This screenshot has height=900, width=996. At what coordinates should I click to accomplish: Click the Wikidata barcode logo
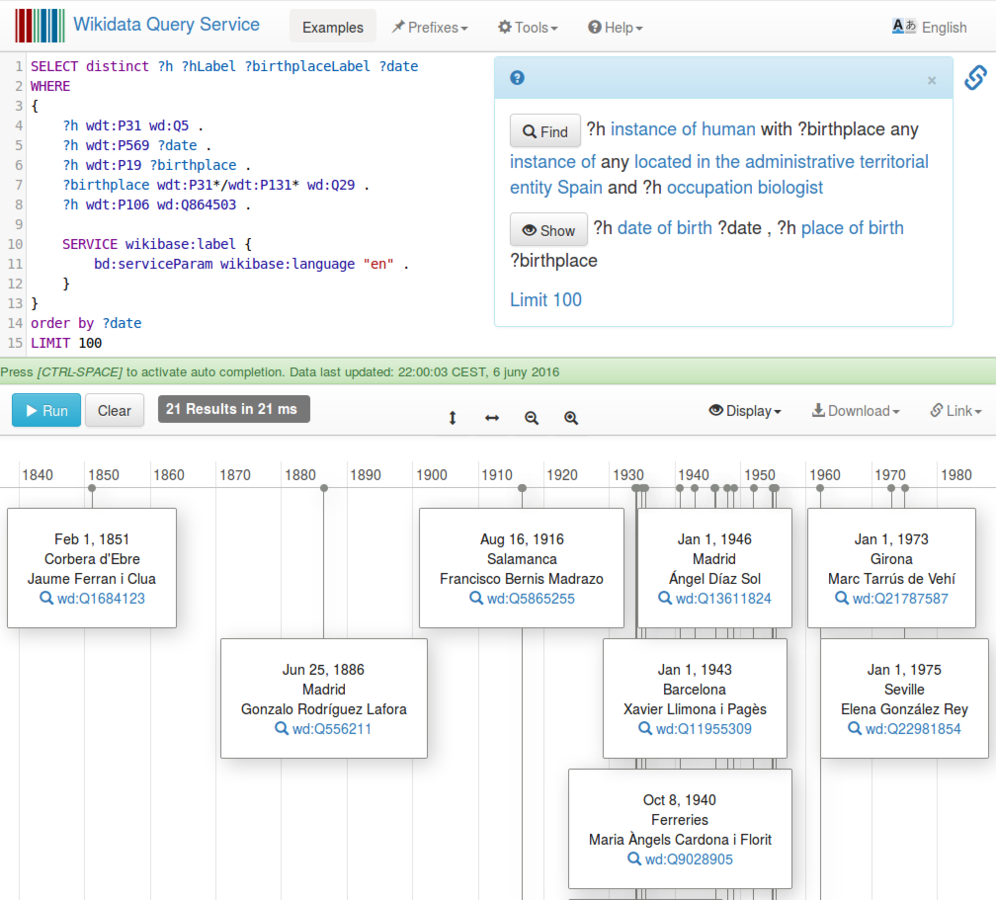pyautogui.click(x=39, y=25)
